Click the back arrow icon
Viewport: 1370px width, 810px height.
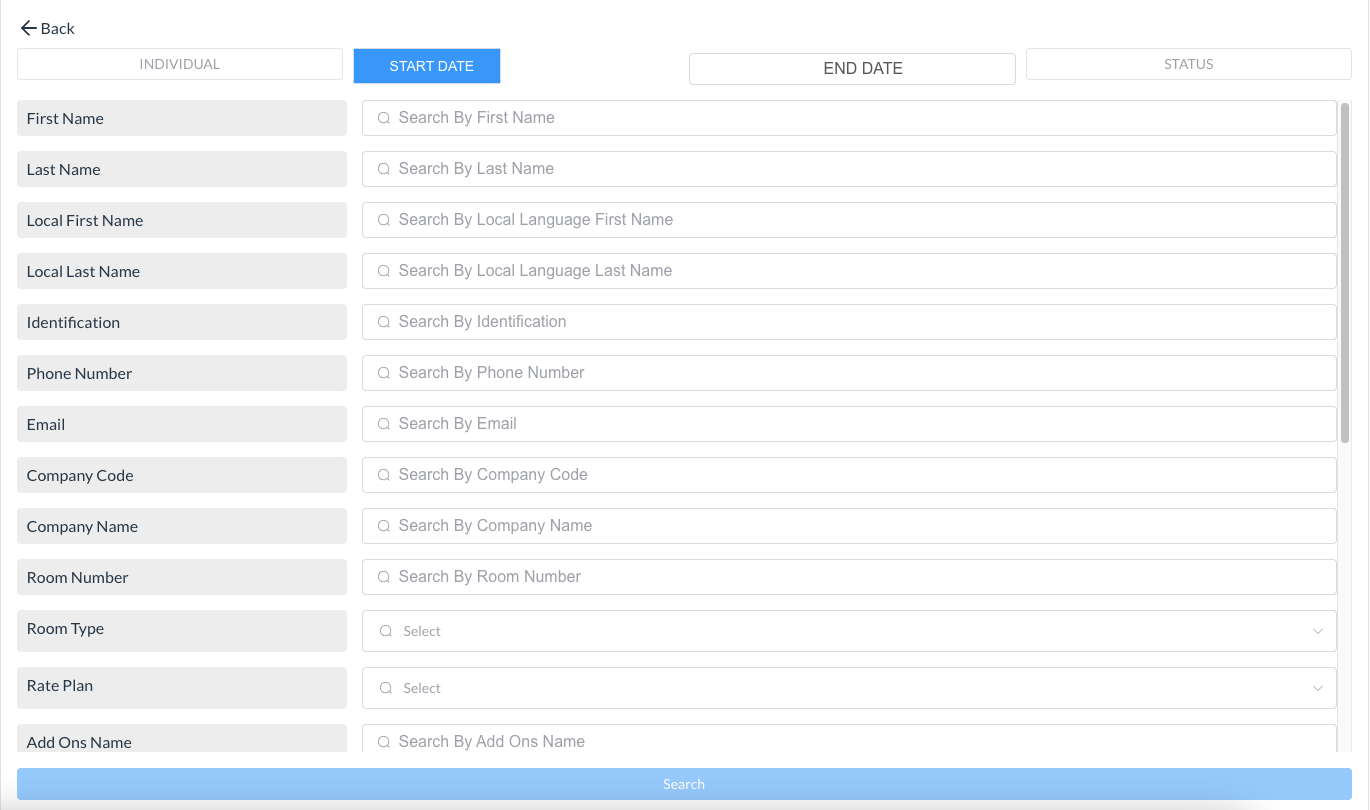click(28, 28)
